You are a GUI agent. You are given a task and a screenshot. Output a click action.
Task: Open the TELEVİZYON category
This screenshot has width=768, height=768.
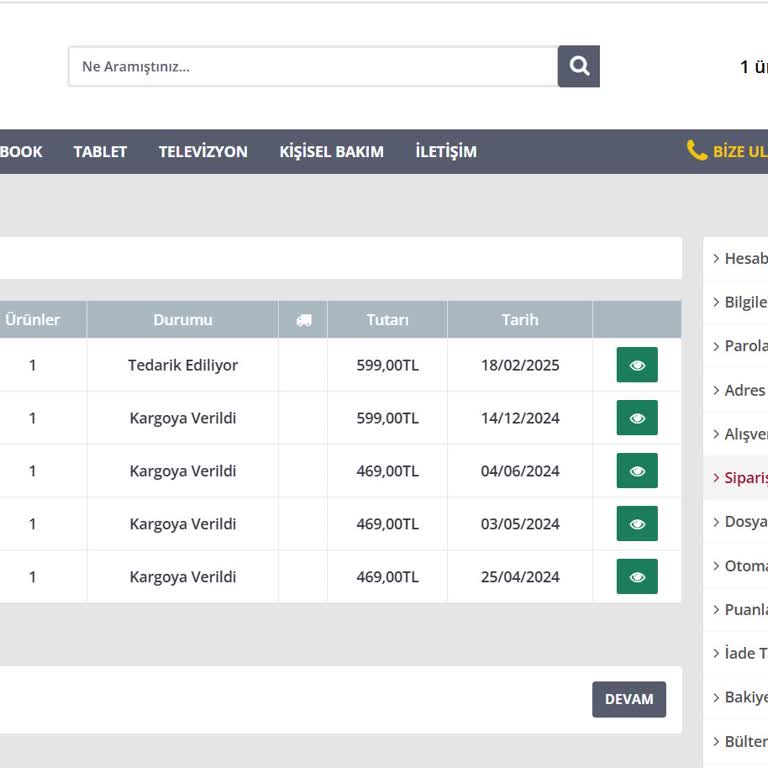tap(203, 152)
